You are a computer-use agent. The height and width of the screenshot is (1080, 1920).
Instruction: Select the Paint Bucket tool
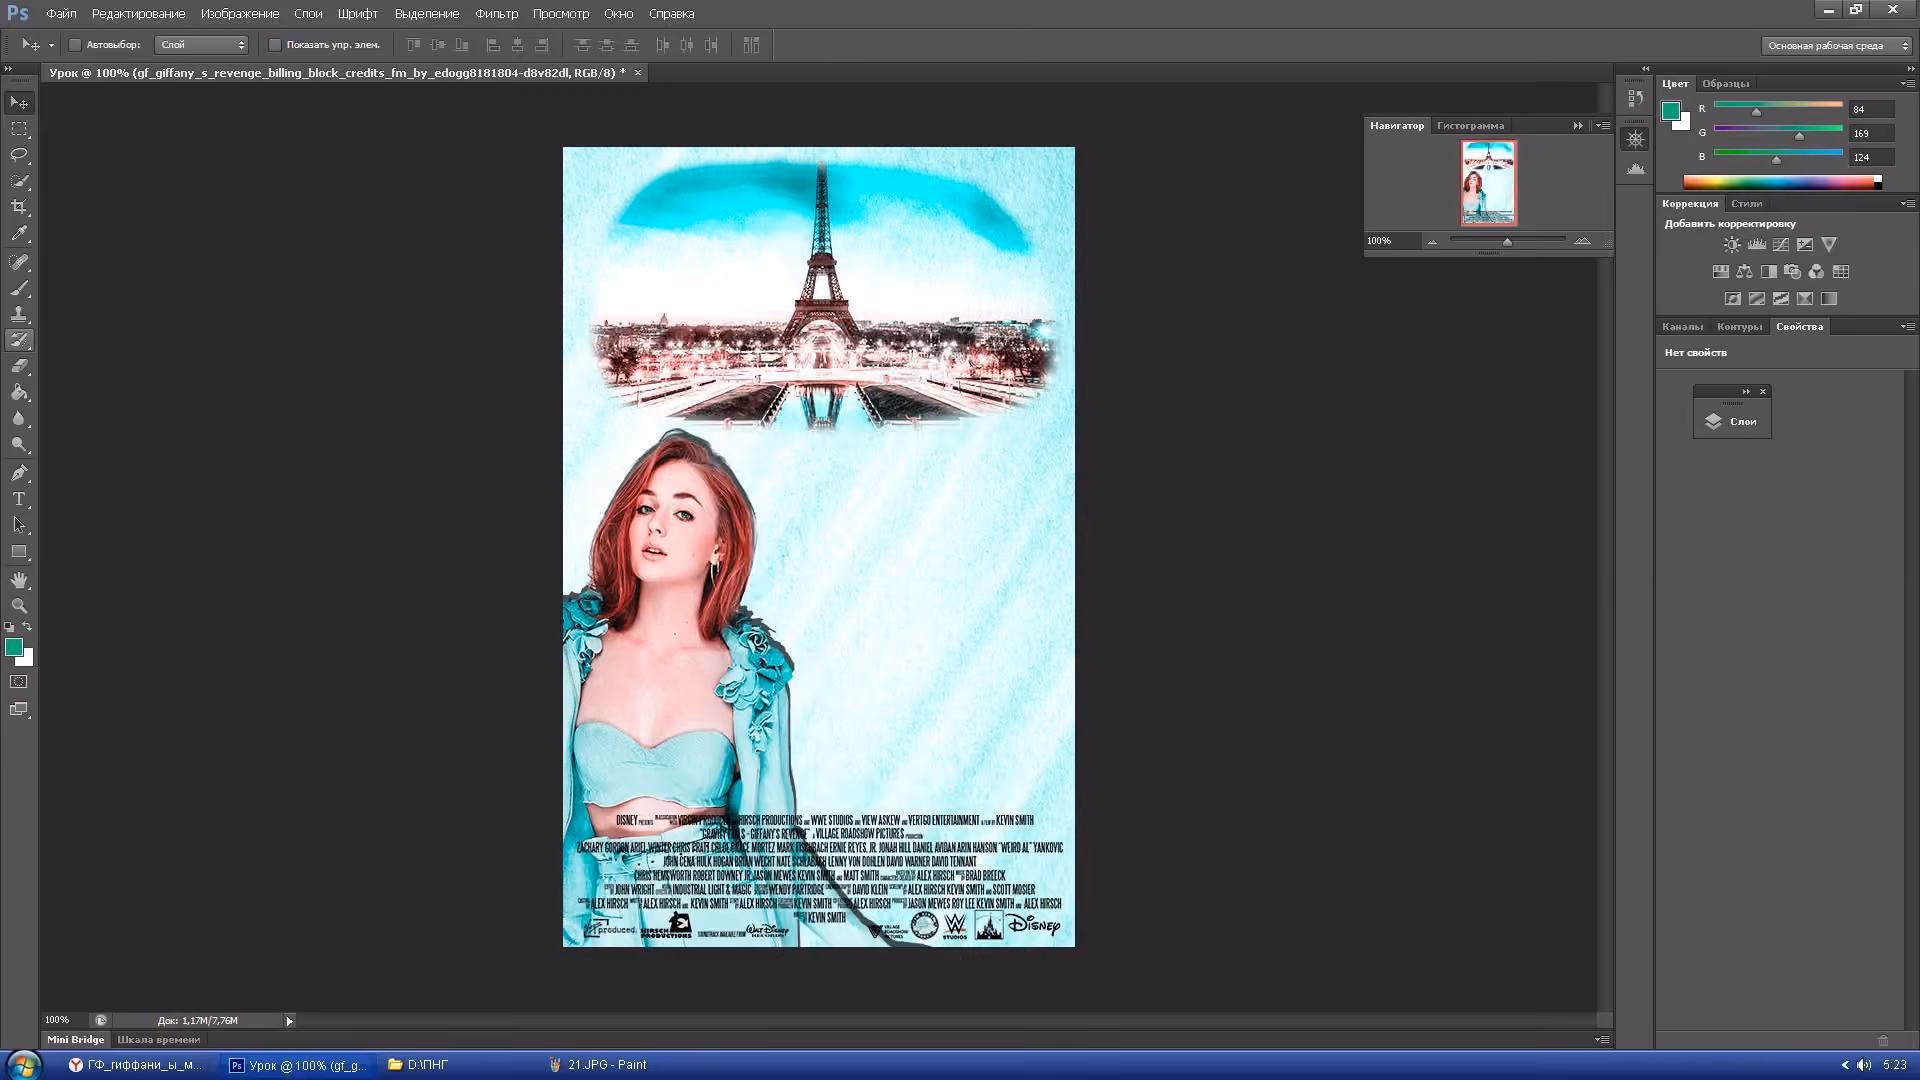tap(19, 392)
